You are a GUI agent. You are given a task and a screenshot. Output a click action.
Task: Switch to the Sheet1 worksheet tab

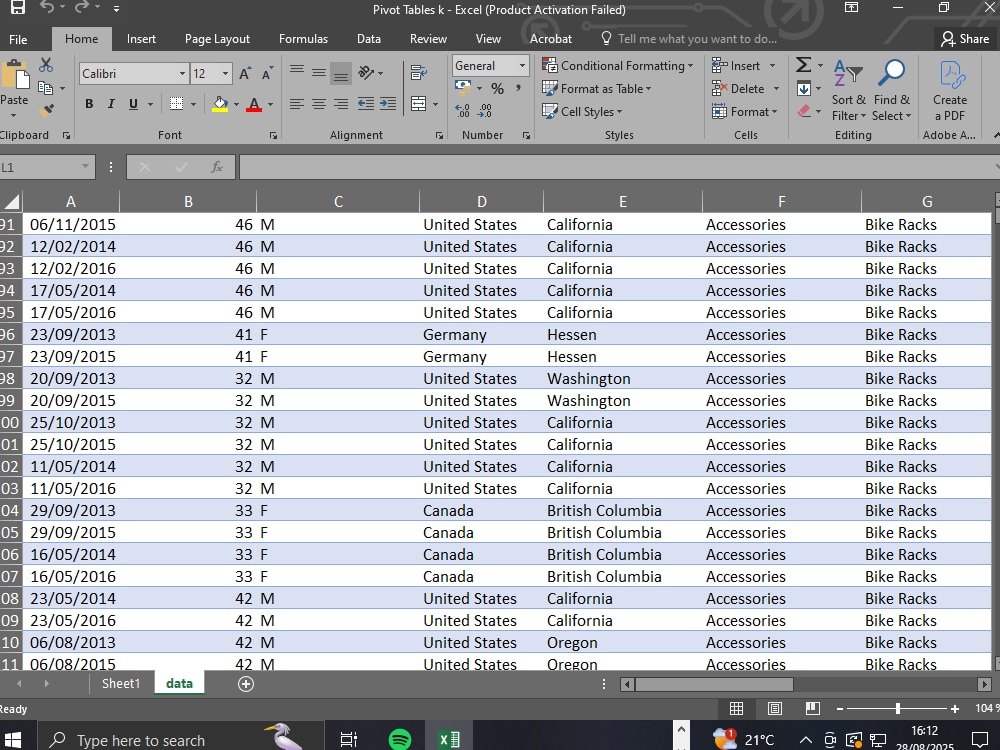click(x=121, y=684)
